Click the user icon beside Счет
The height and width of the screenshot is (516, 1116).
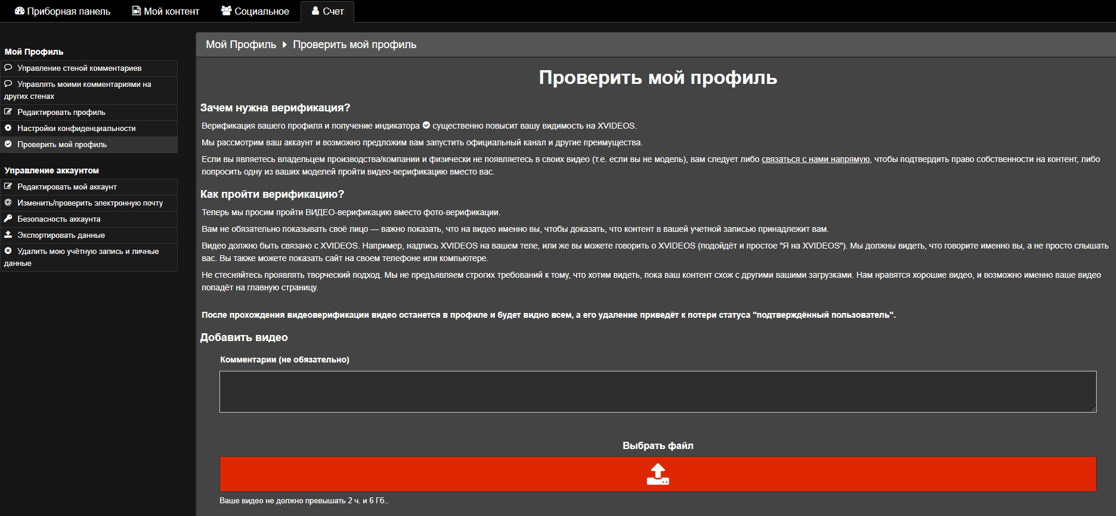pyautogui.click(x=315, y=11)
